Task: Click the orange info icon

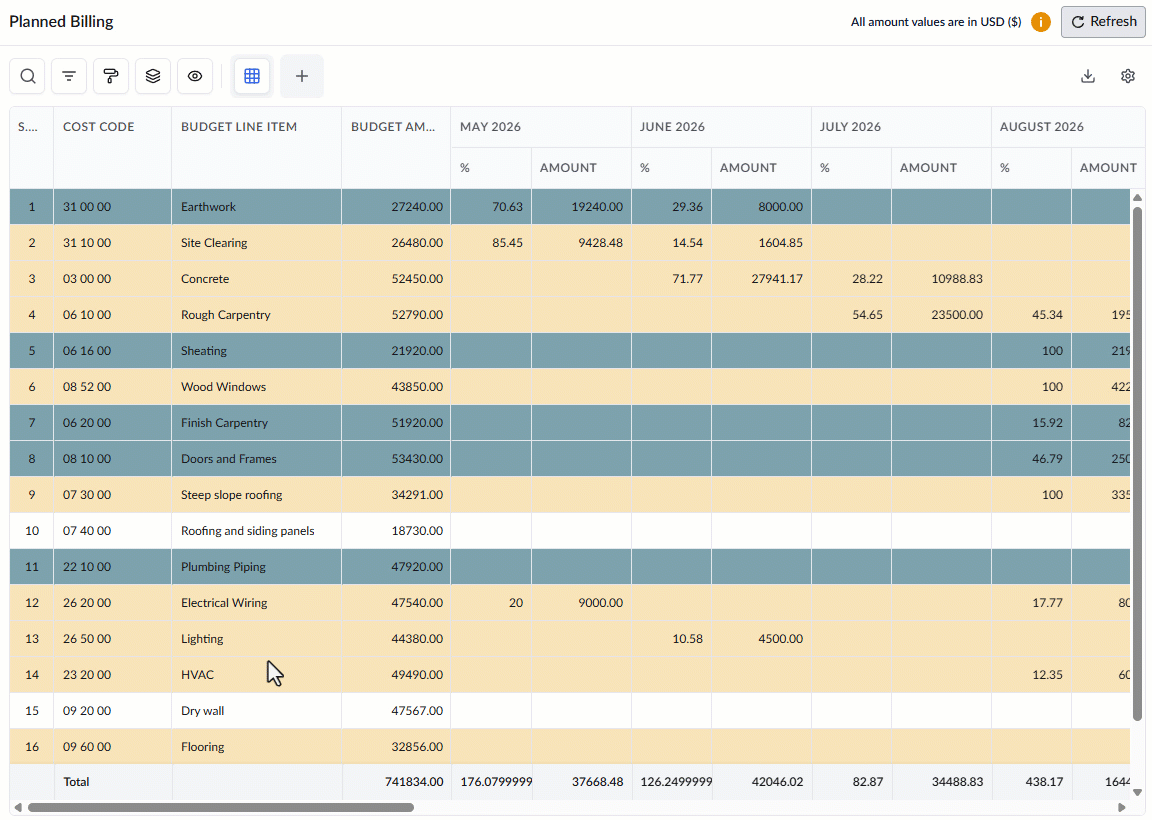Action: 1040,22
